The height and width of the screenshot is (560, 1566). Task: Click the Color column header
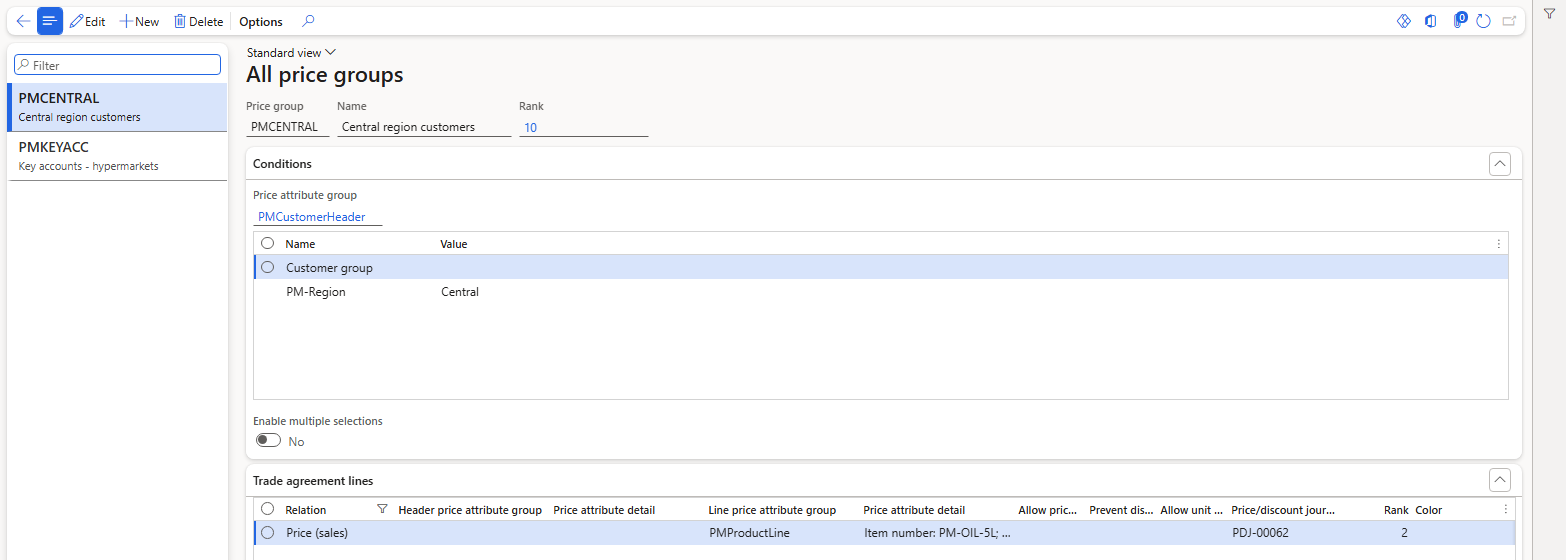pyautogui.click(x=1429, y=510)
